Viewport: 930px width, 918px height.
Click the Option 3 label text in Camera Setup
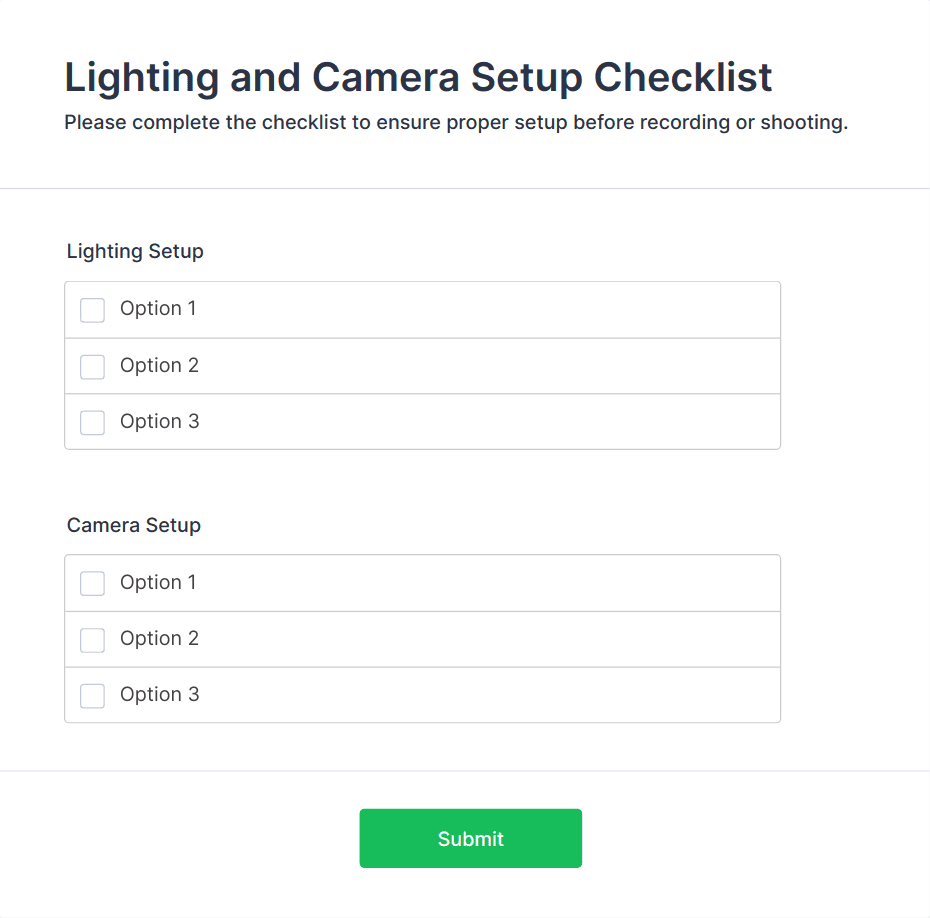(159, 694)
